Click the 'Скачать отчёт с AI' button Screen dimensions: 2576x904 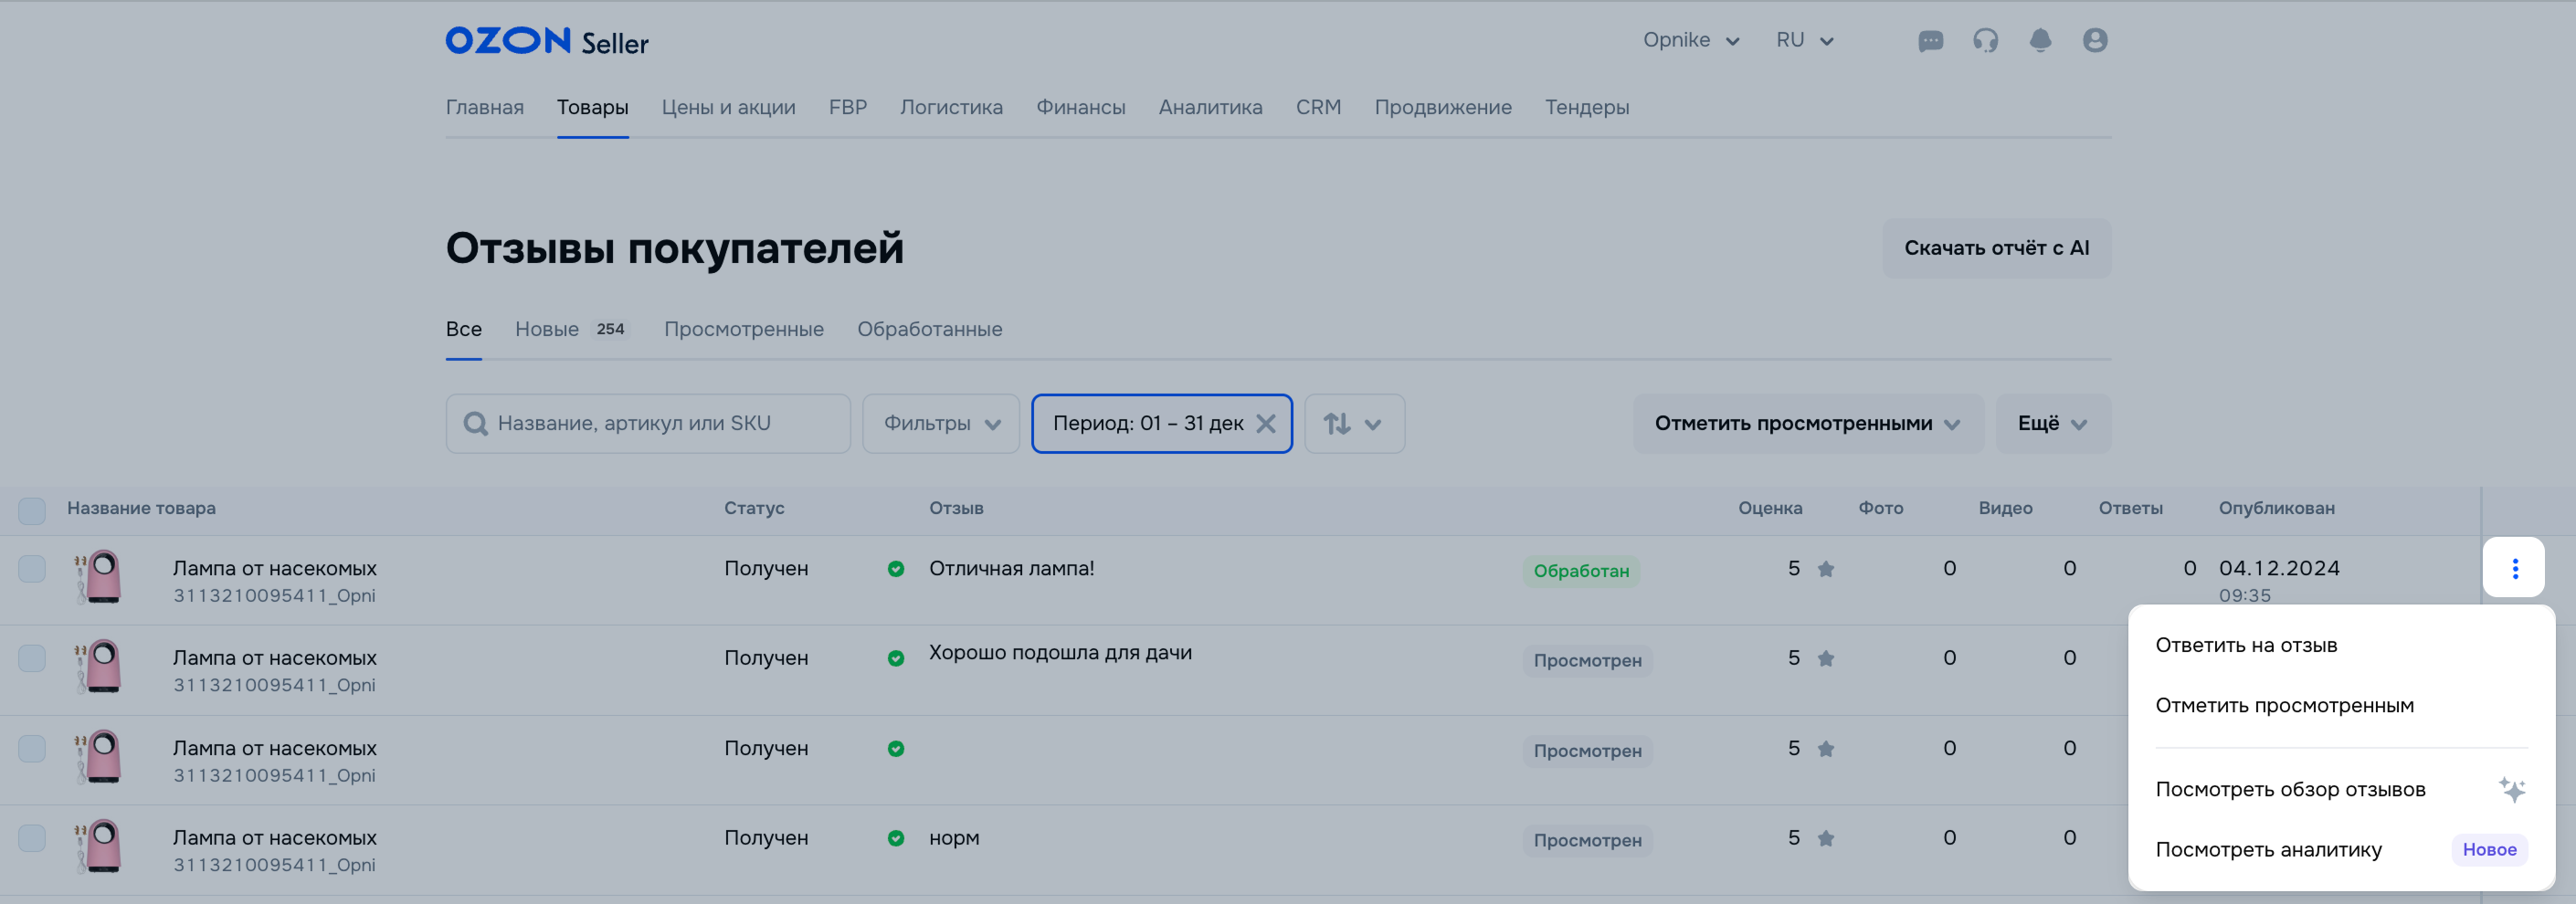coord(1996,248)
